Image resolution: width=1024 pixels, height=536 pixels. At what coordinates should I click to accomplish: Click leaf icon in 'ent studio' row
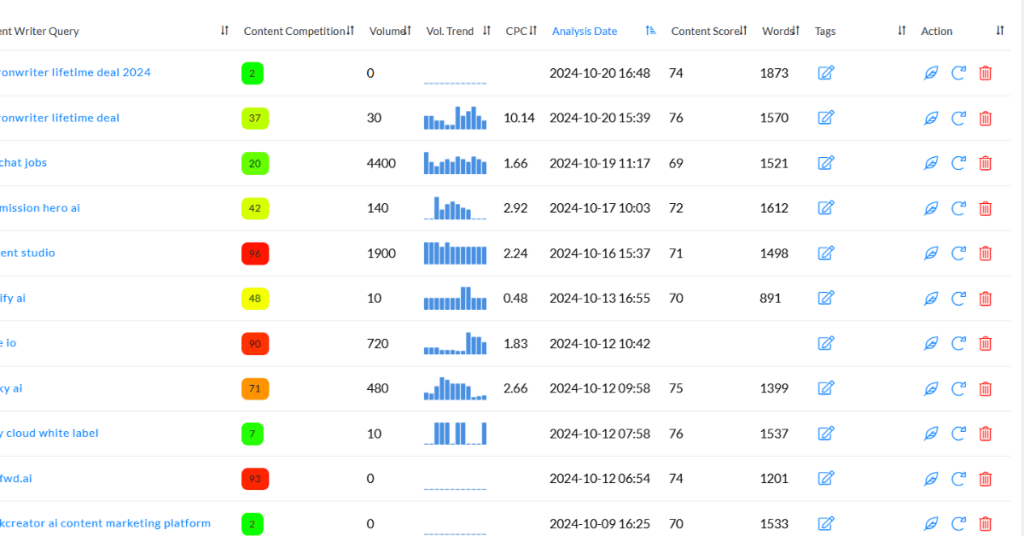[931, 253]
